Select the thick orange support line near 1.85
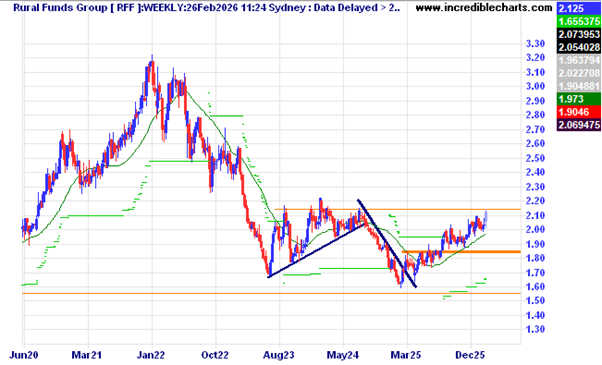Viewport: 602px width, 365px height. pyautogui.click(x=461, y=252)
